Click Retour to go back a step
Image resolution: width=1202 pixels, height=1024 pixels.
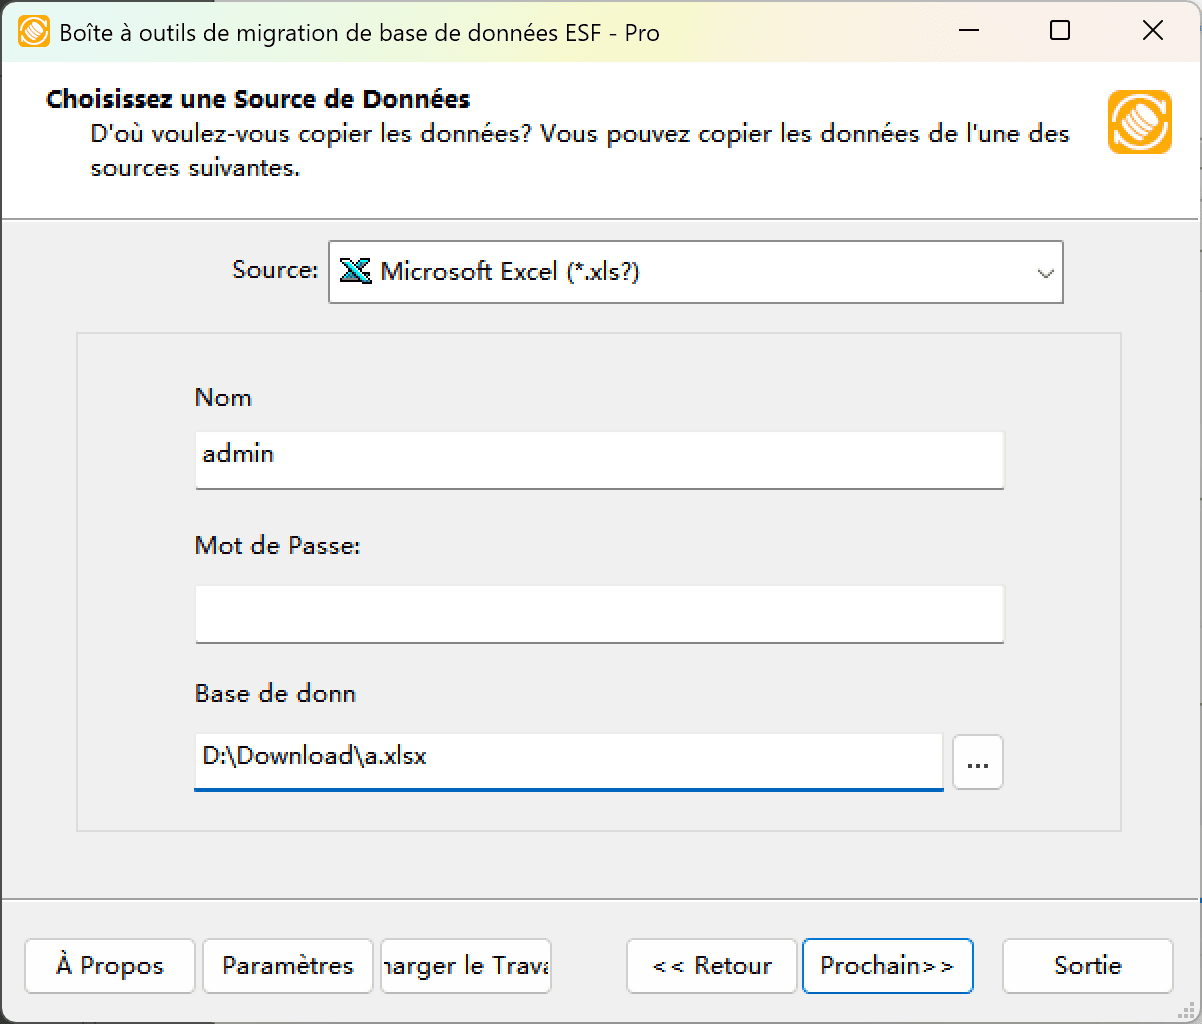point(710,966)
